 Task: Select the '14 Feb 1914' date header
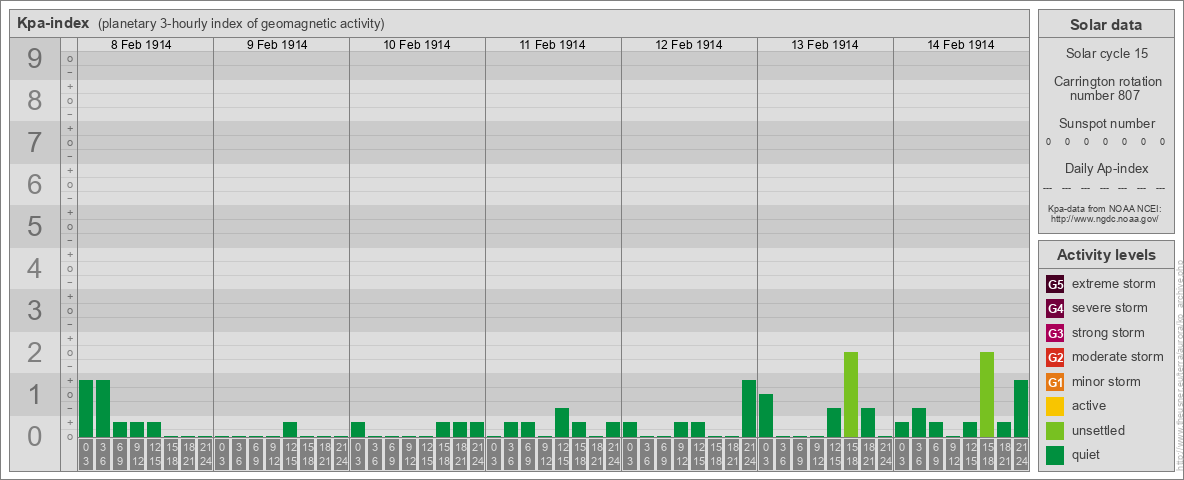tap(960, 45)
